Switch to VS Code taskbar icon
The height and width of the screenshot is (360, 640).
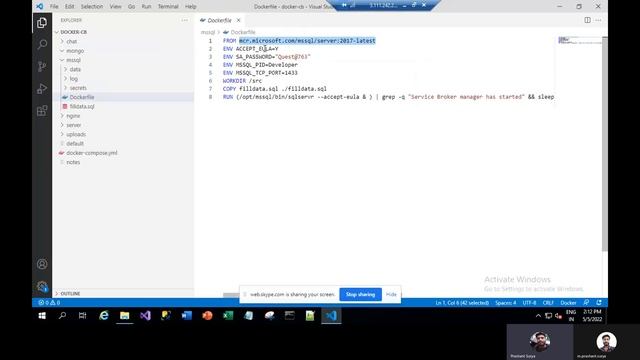[x=331, y=316]
